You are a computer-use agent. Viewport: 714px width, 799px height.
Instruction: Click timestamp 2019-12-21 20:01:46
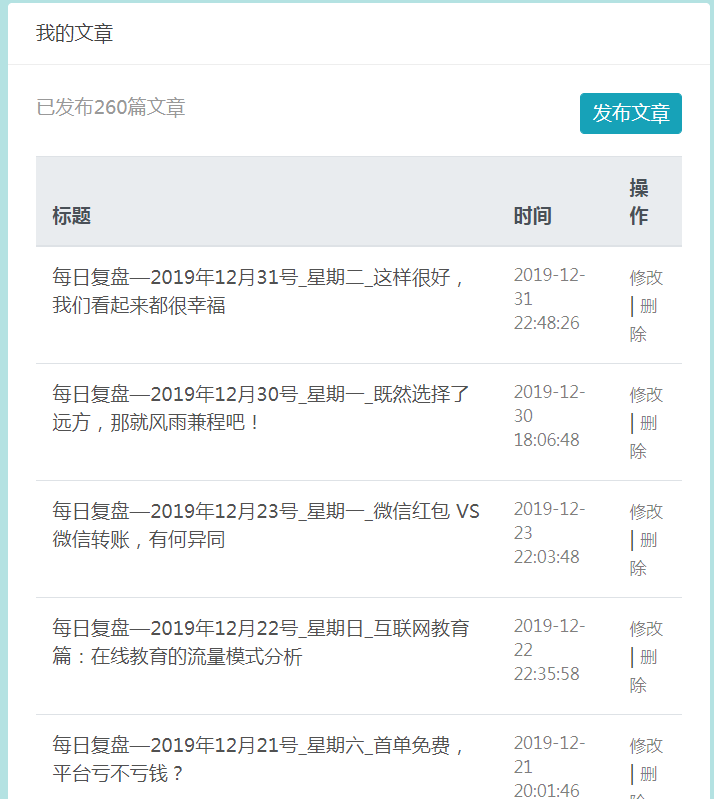pos(549,766)
